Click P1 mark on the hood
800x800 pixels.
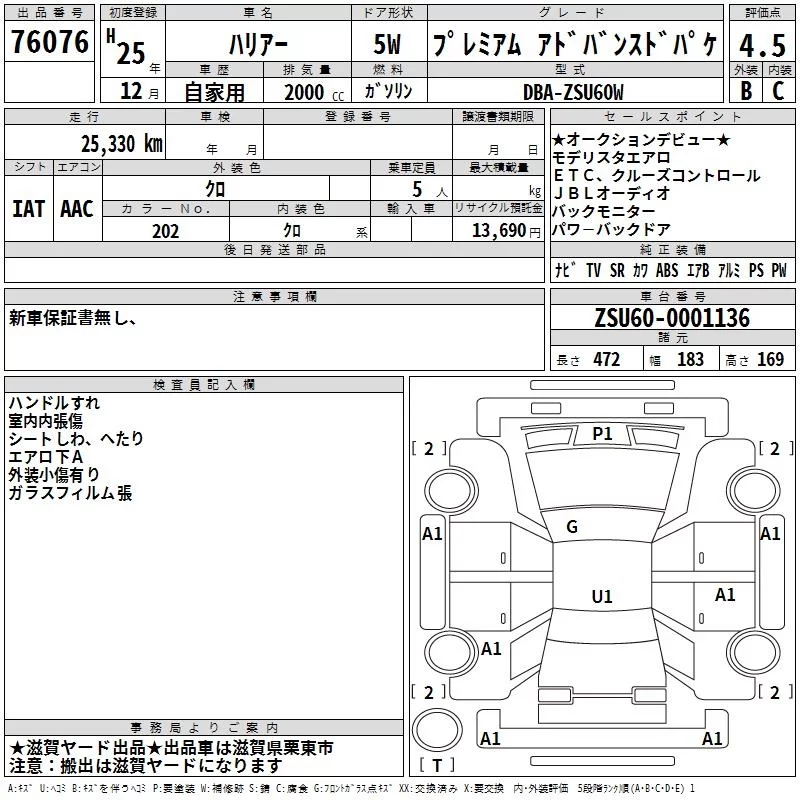(x=602, y=434)
